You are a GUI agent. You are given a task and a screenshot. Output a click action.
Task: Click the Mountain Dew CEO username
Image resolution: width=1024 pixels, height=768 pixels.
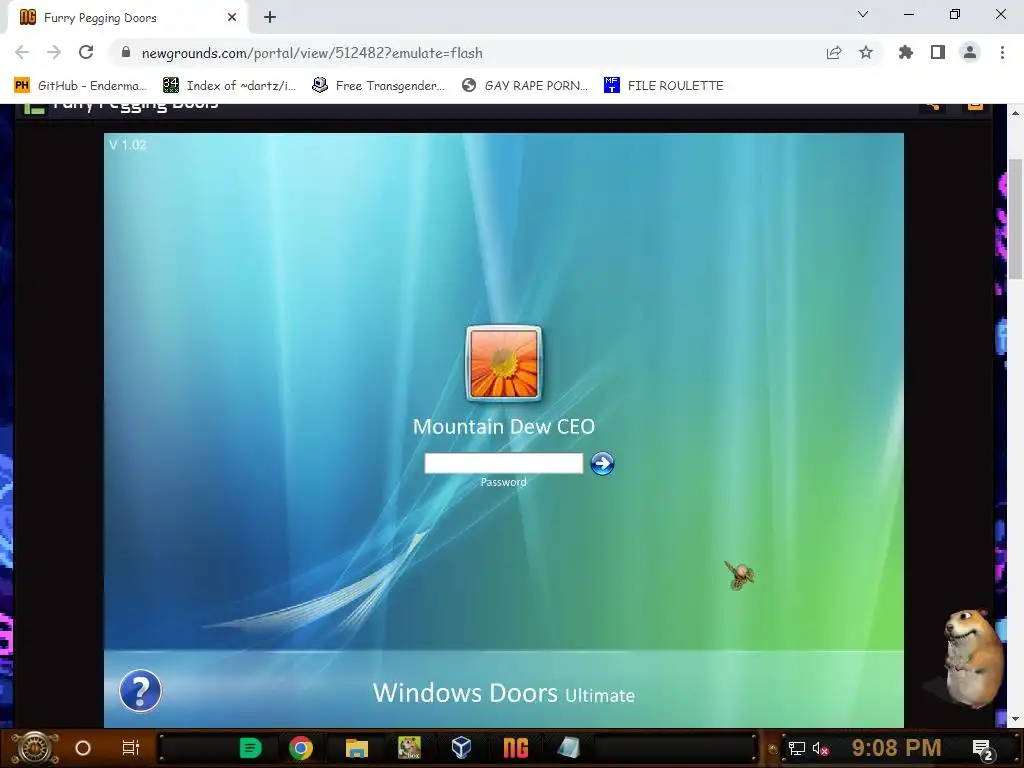coord(504,426)
